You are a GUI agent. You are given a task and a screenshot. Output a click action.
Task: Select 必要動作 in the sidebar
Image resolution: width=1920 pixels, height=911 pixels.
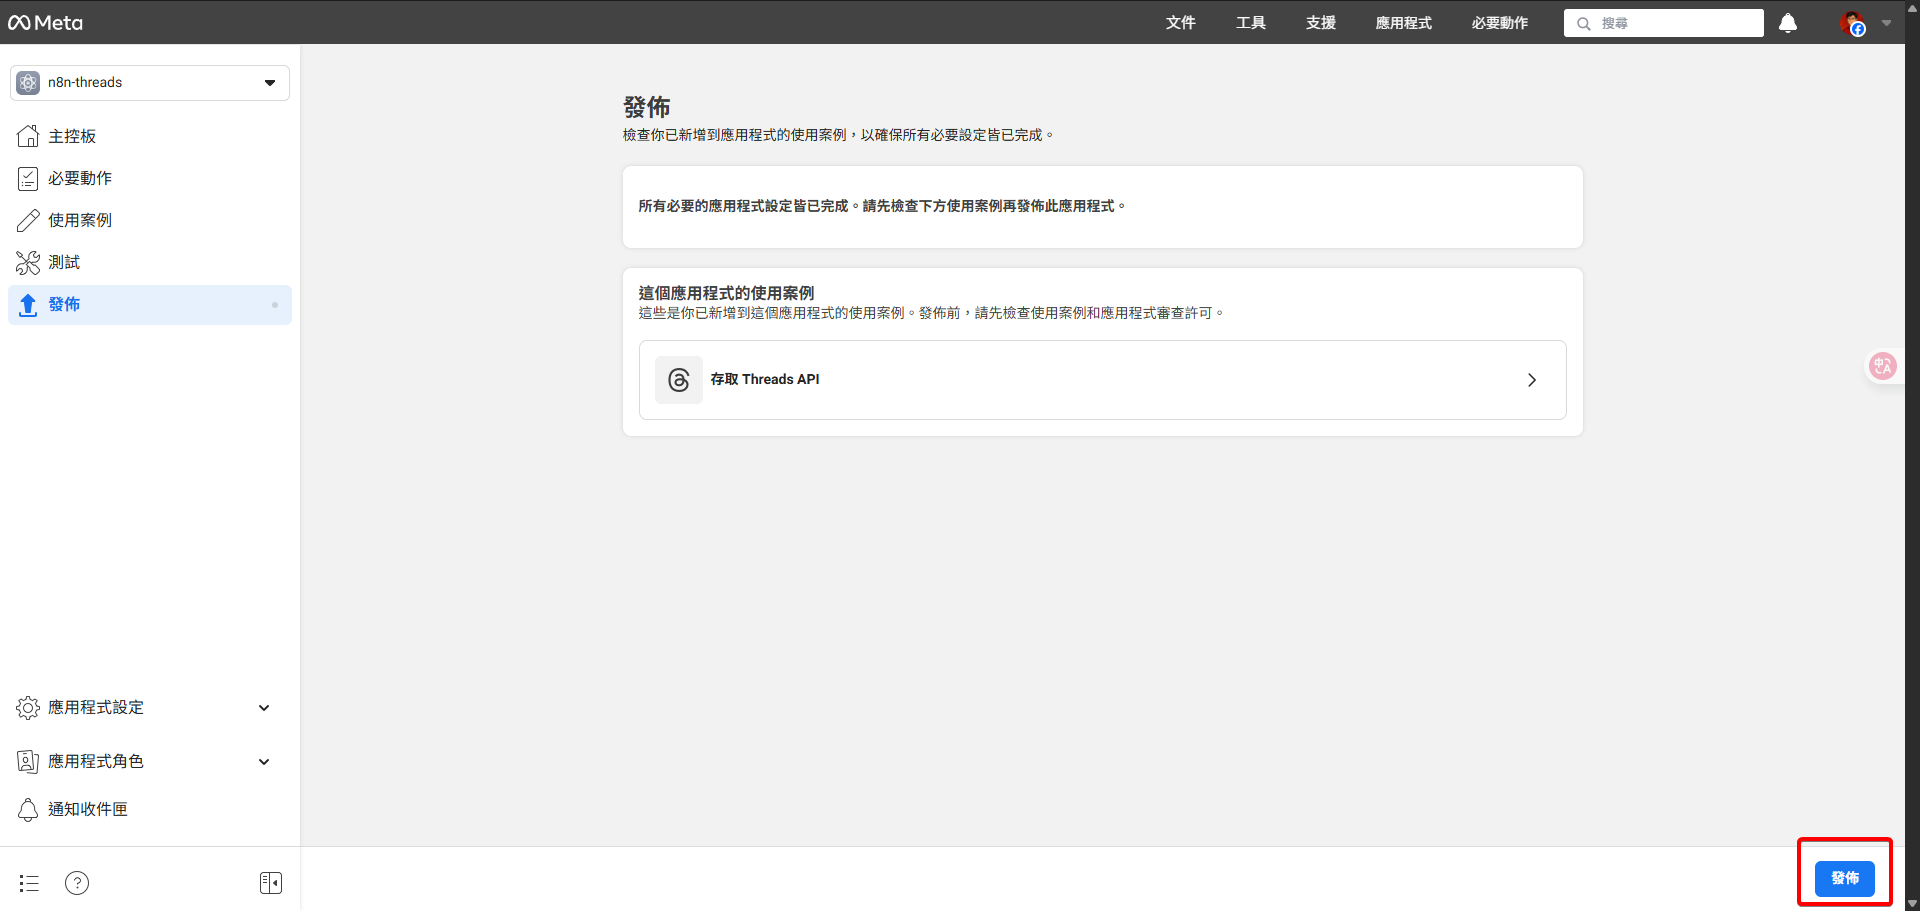[80, 178]
